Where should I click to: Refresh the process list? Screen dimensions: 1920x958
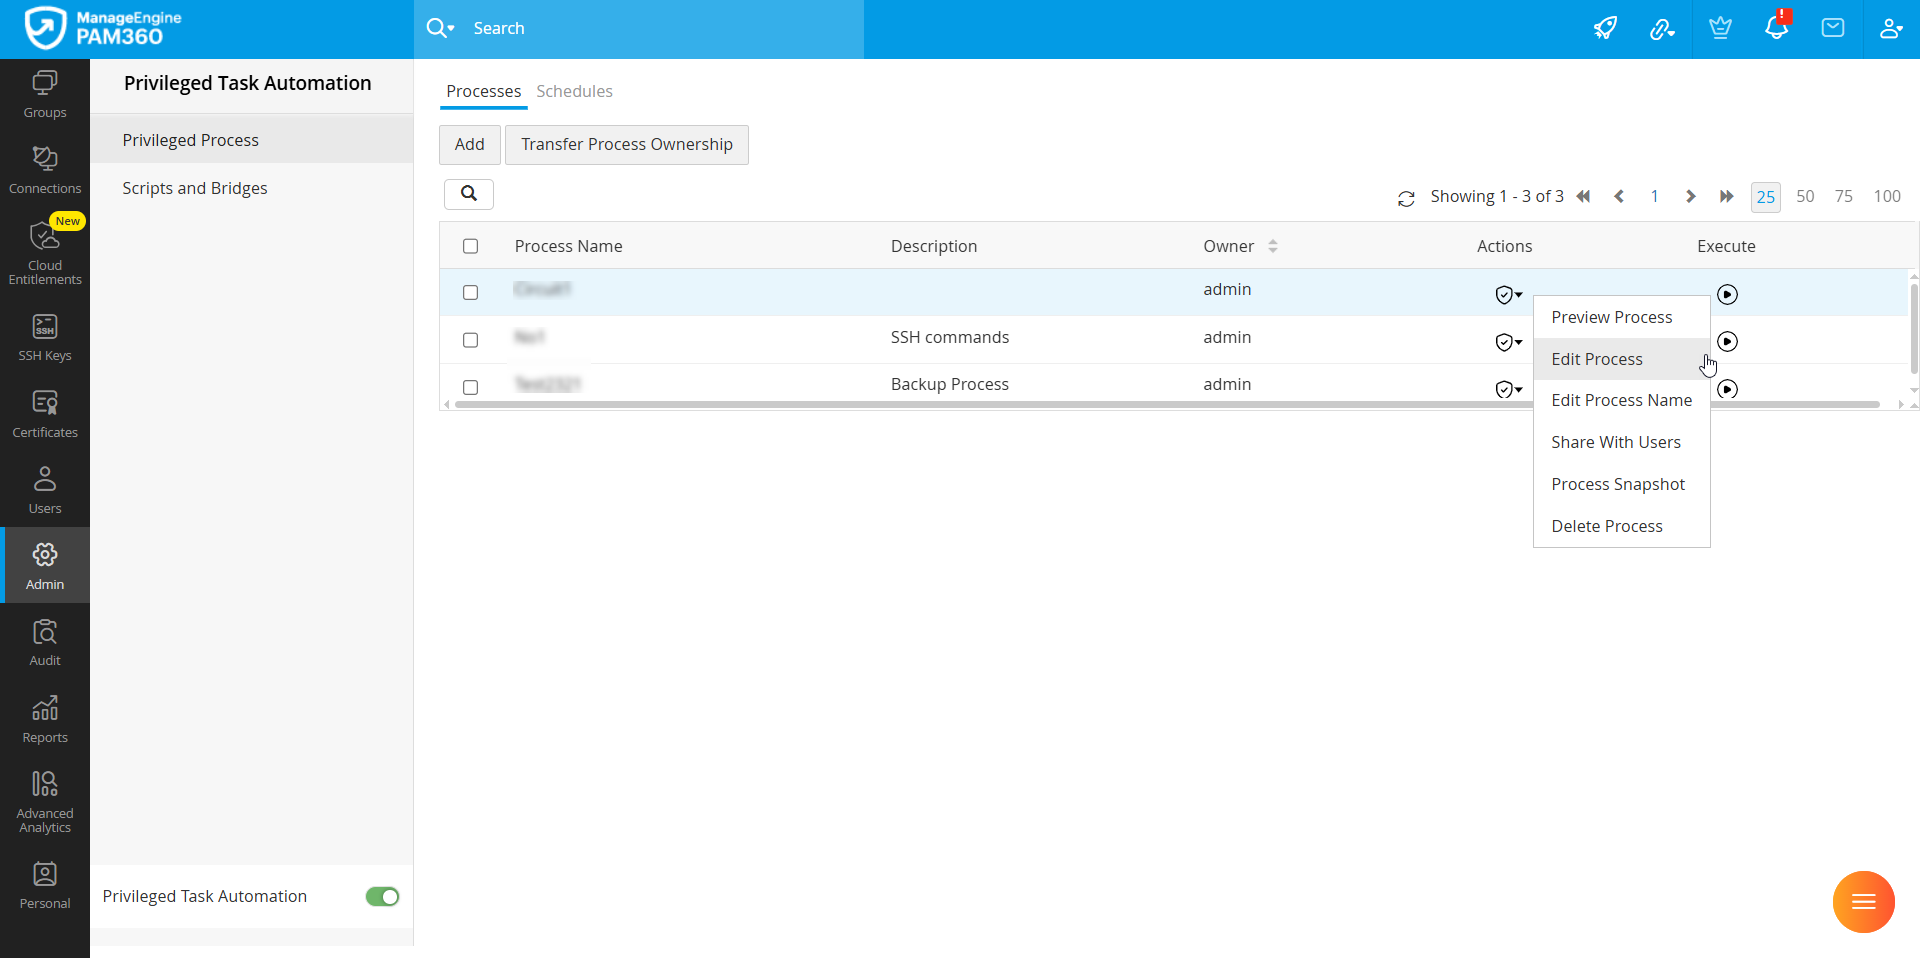(x=1406, y=197)
